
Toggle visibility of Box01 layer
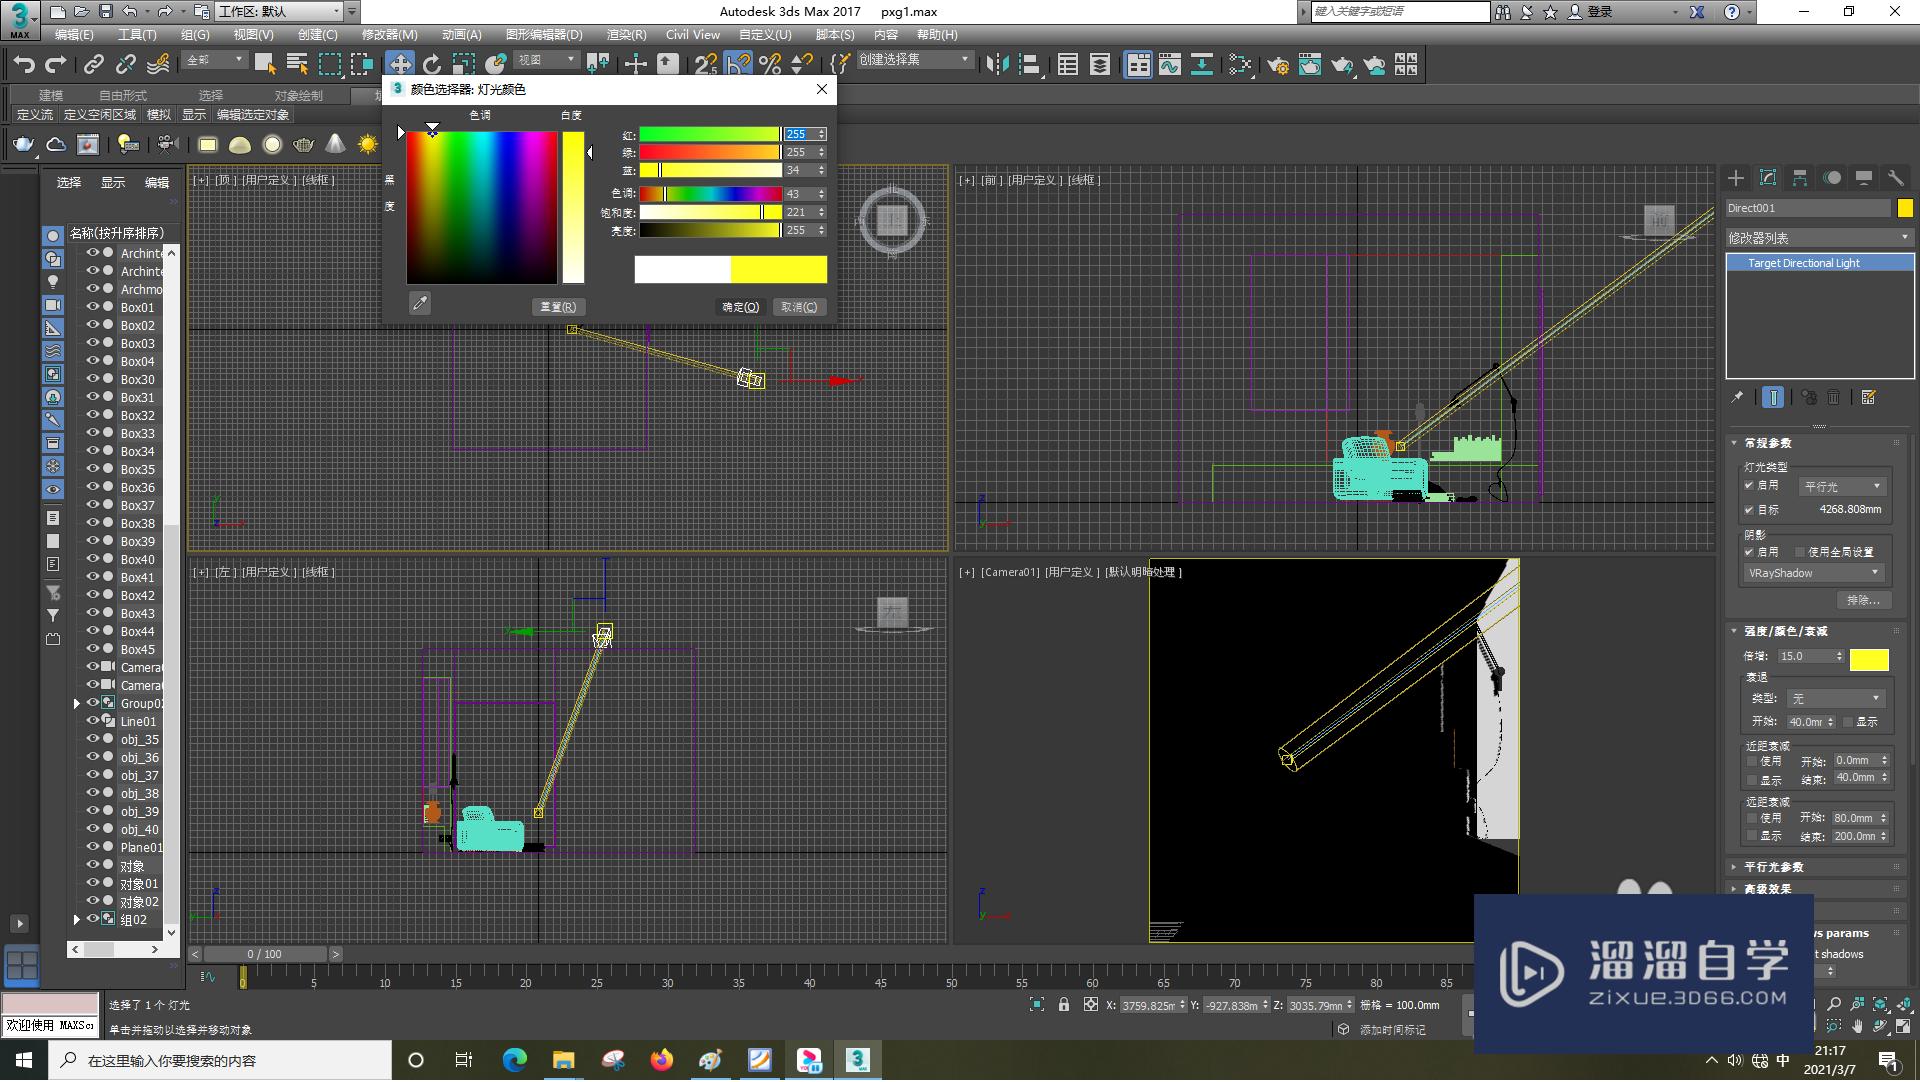point(88,306)
